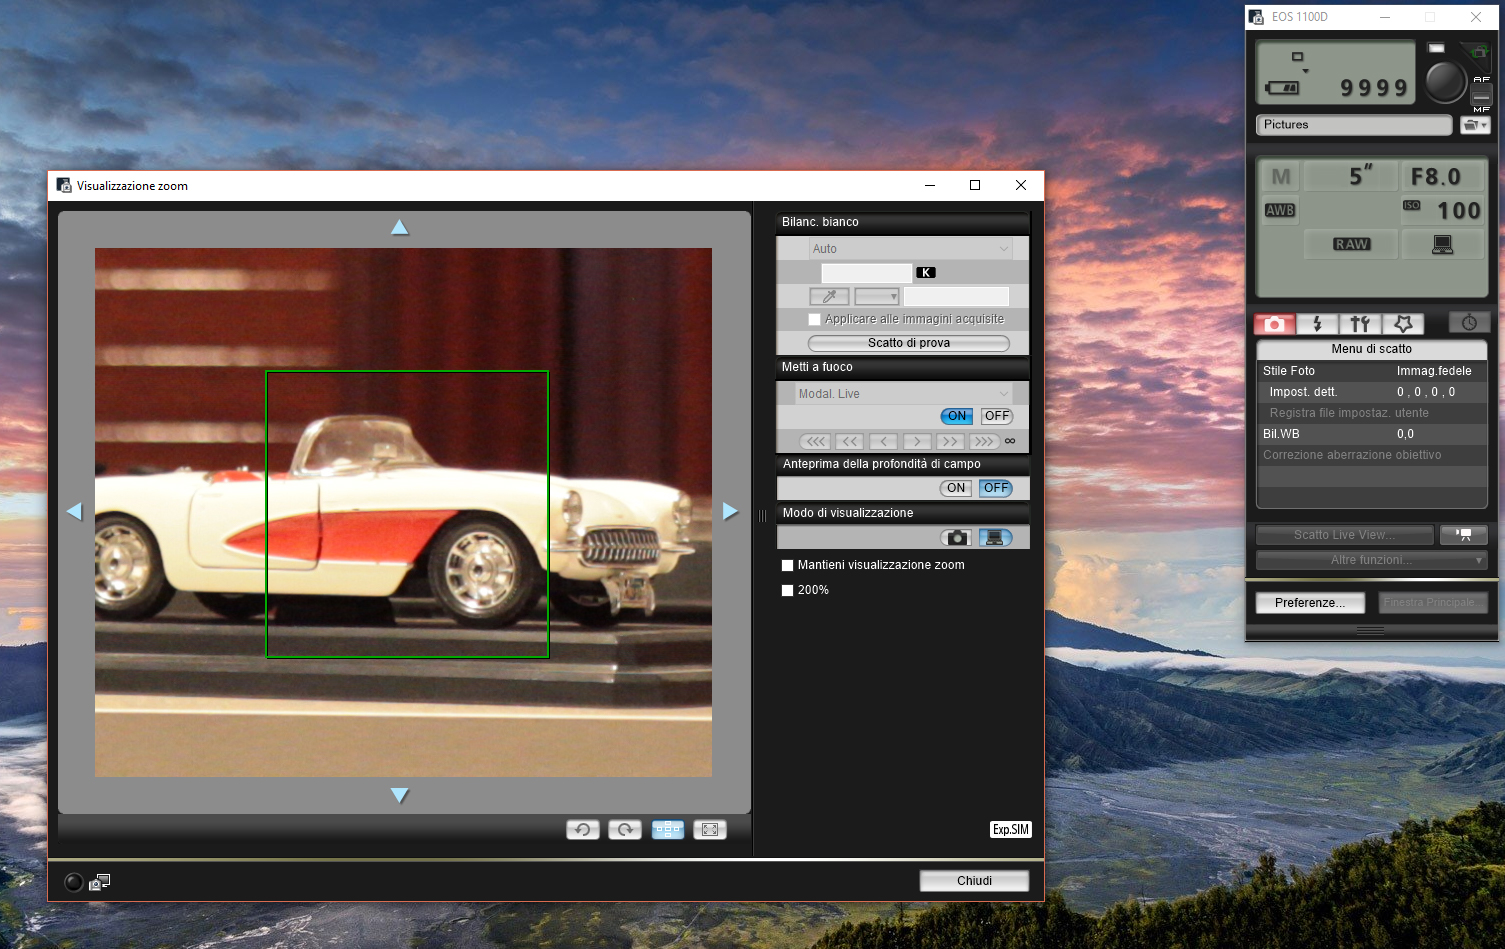
Task: Switch to the flash settings tab
Action: [1317, 323]
